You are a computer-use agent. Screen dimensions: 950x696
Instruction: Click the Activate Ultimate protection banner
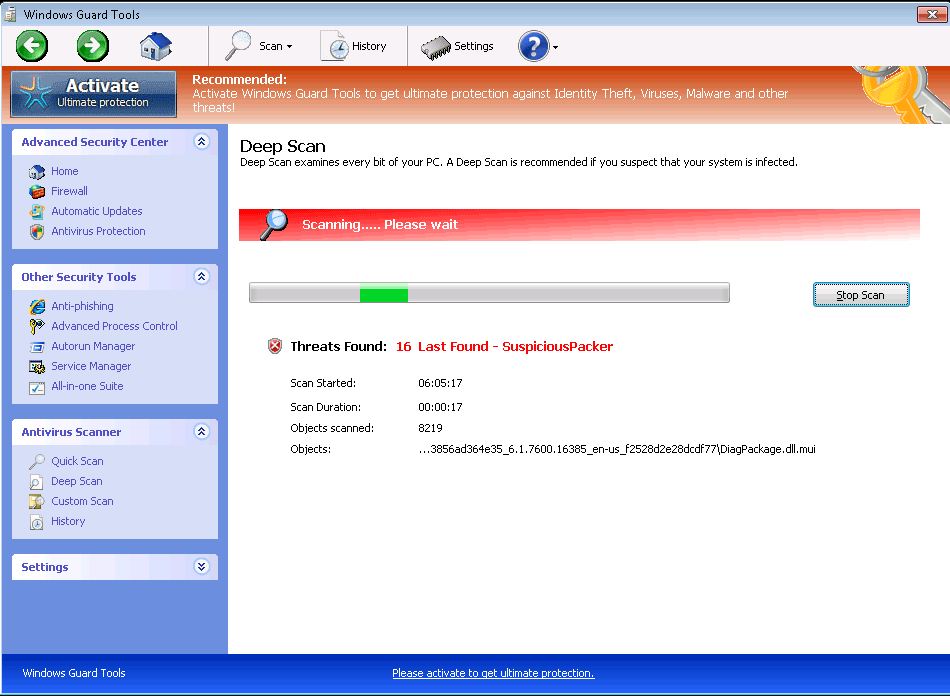point(94,93)
